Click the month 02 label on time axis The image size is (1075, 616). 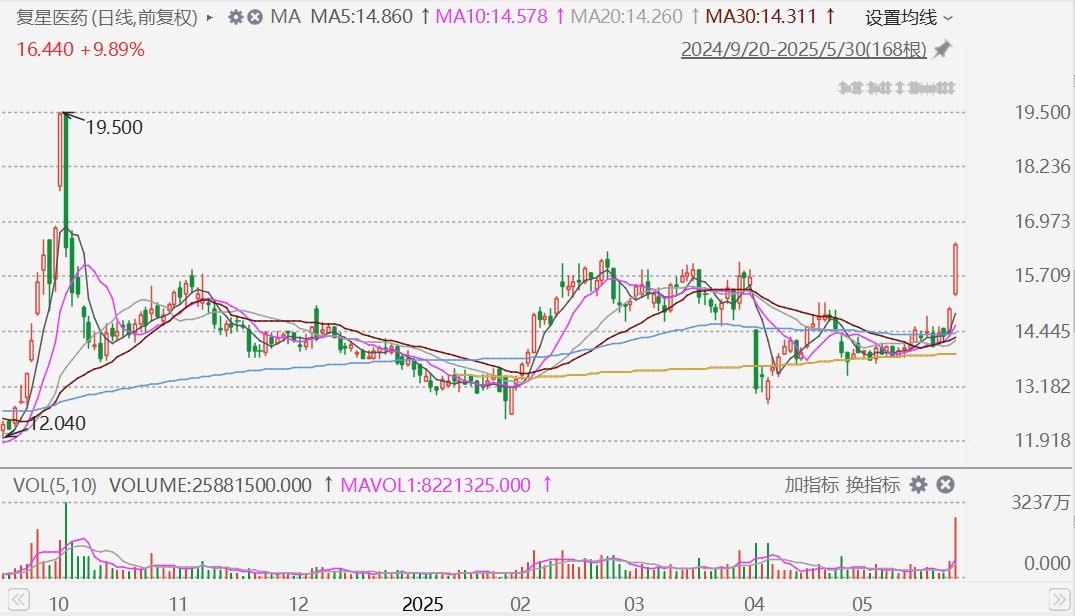520,604
